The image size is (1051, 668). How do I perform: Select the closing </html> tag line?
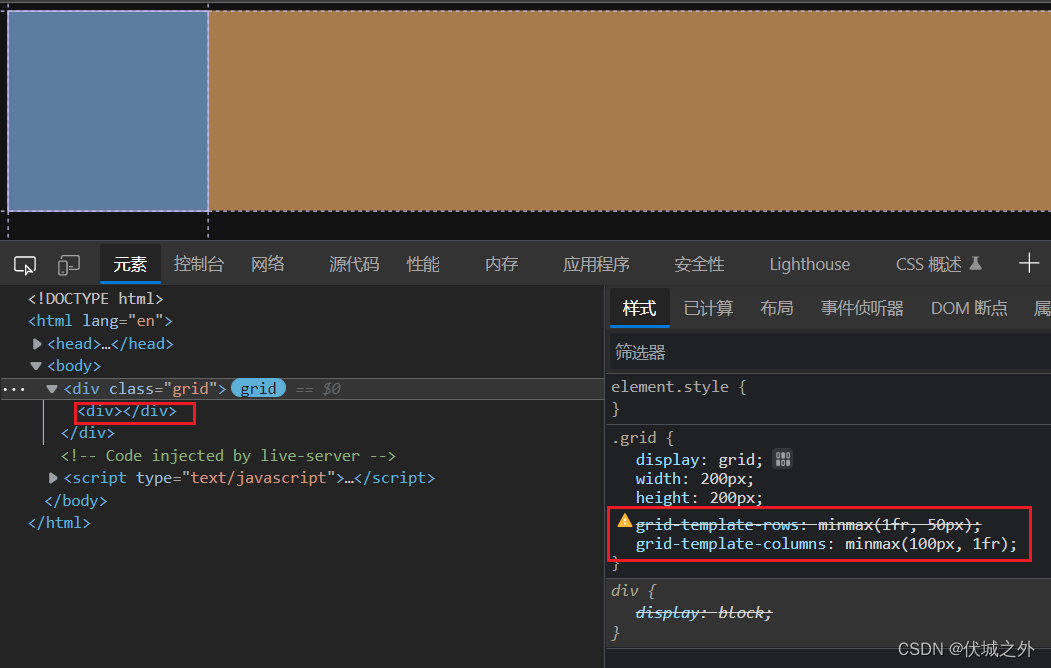pos(59,523)
